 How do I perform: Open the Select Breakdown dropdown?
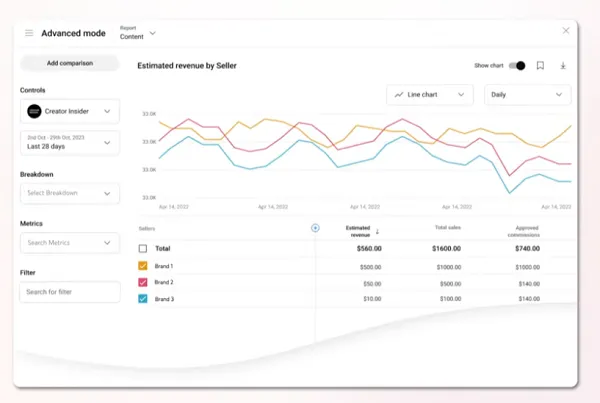69,193
